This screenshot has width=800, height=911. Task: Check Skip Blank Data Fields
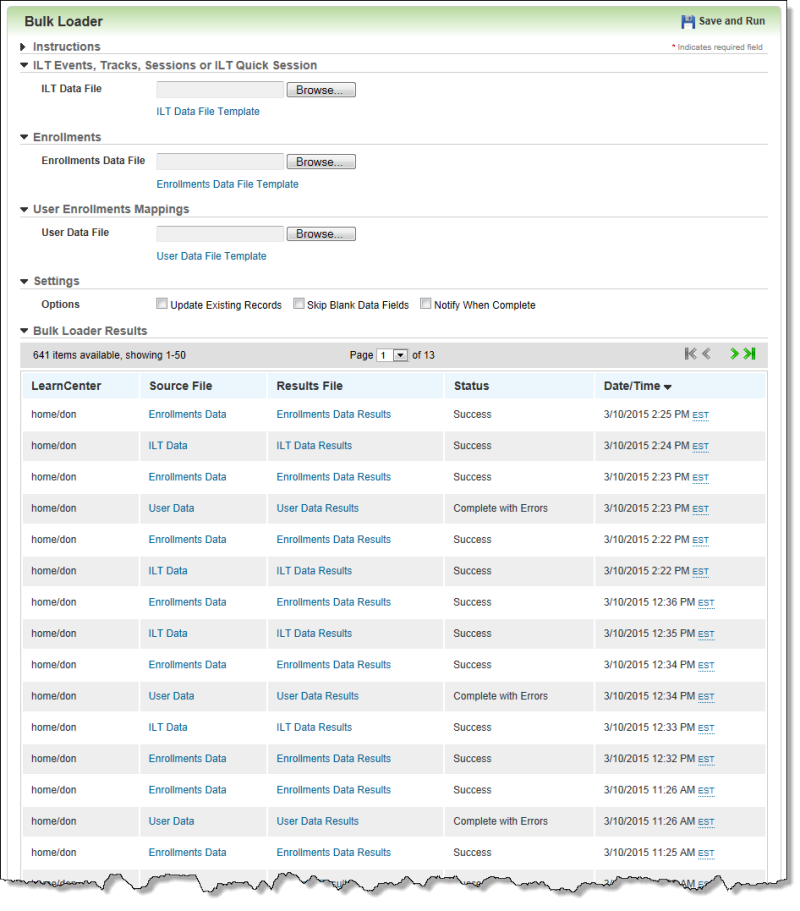[x=299, y=303]
